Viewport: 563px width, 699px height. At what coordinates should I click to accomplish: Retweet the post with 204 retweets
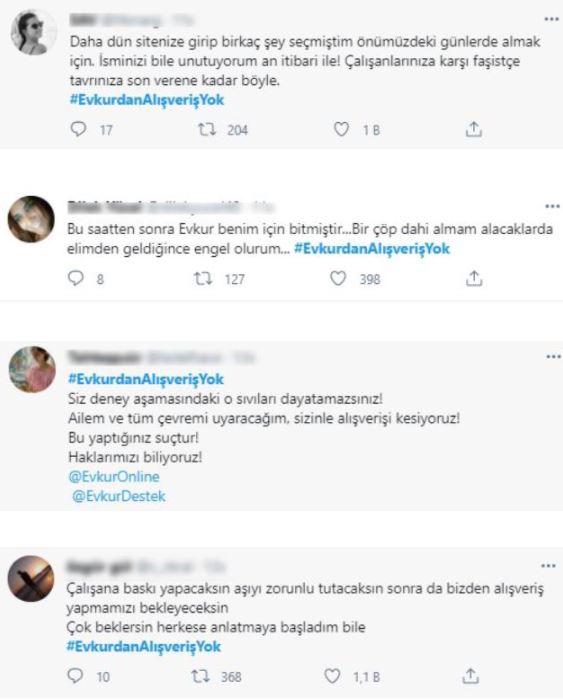(207, 130)
